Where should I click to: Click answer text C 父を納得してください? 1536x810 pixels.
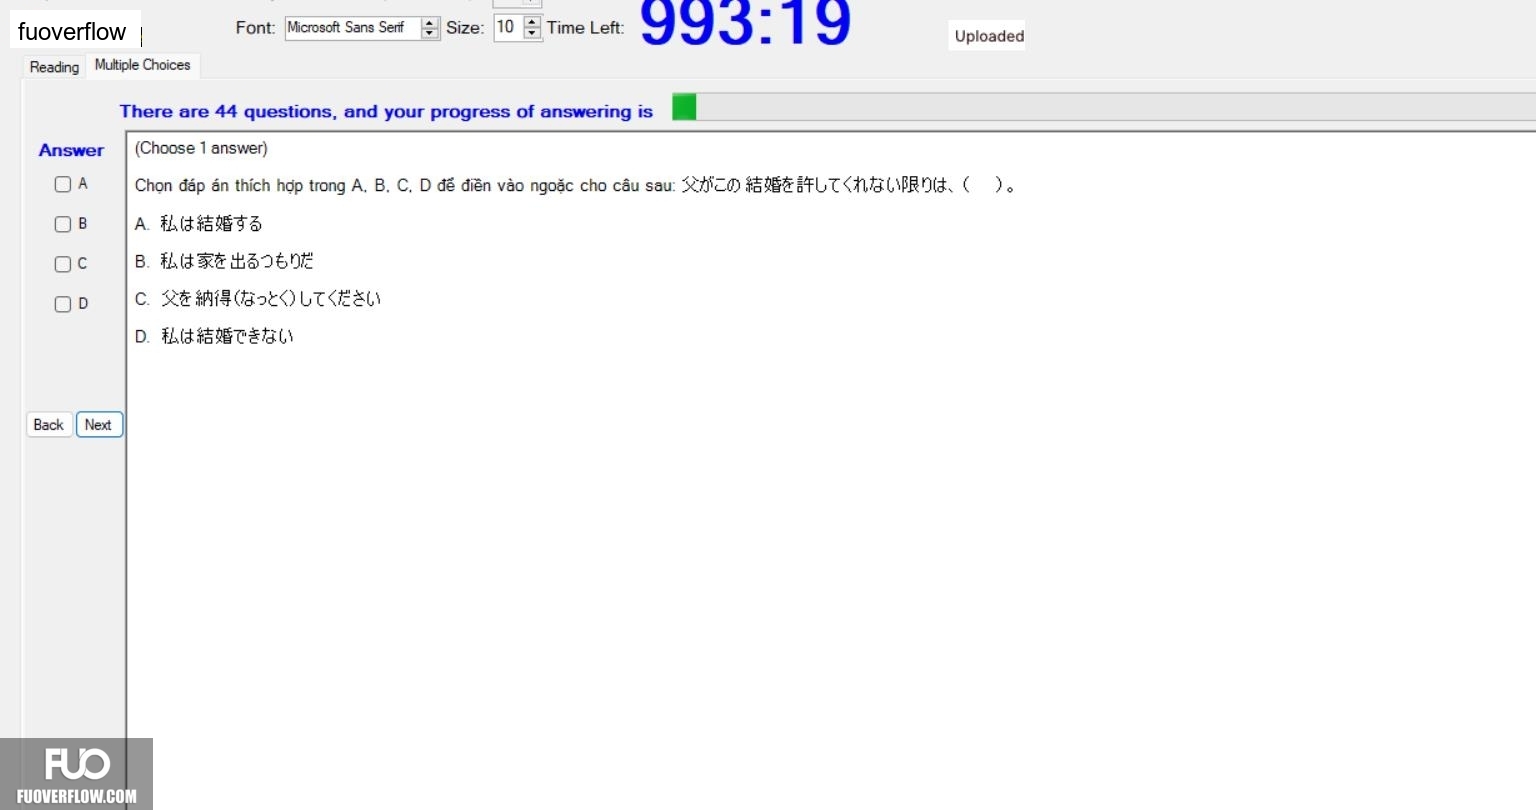258,299
